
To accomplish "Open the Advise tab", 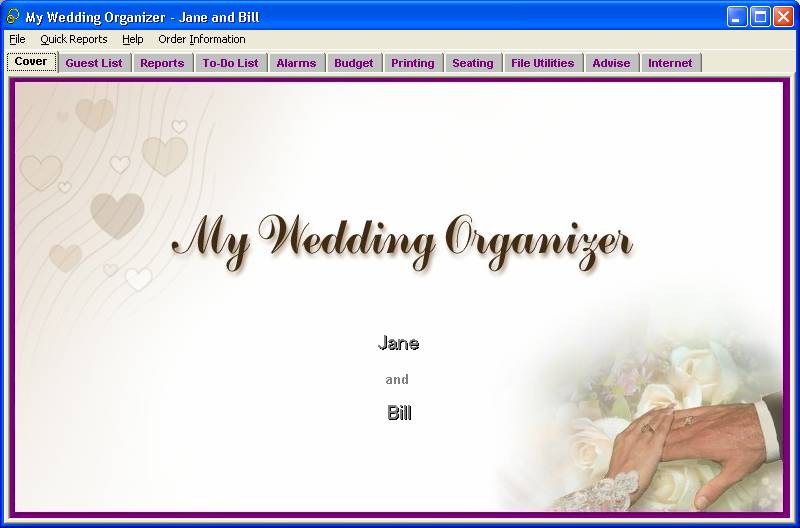I will pos(612,63).
